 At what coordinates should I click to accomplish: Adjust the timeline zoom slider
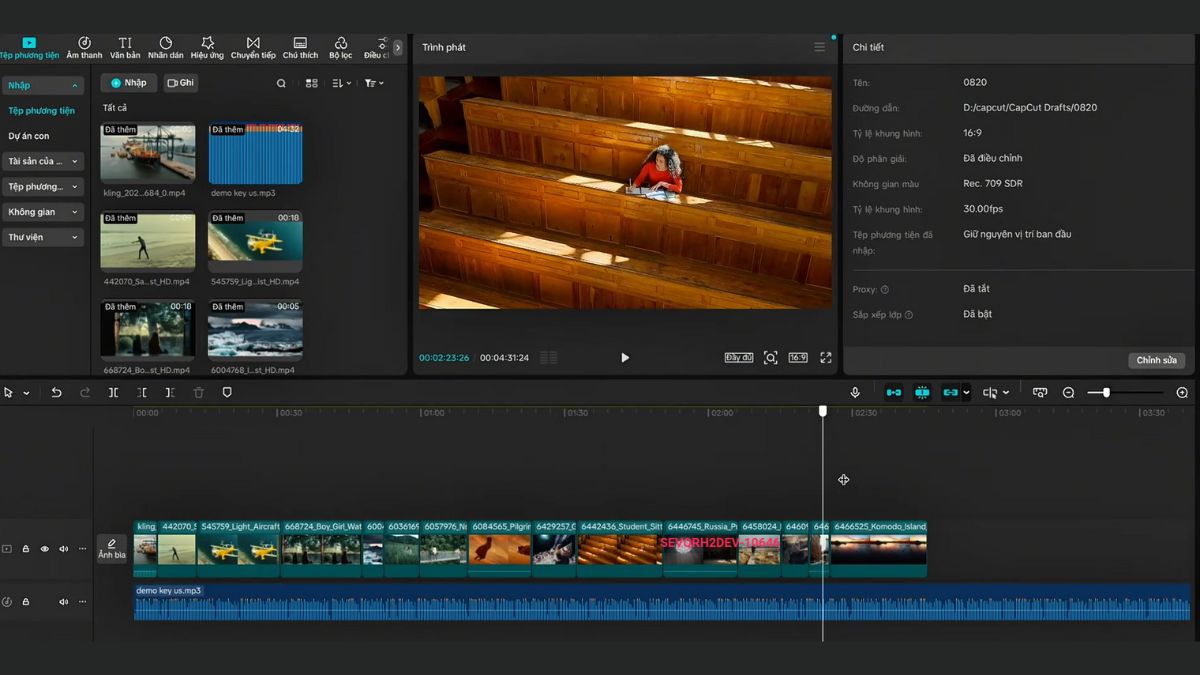[x=1105, y=392]
